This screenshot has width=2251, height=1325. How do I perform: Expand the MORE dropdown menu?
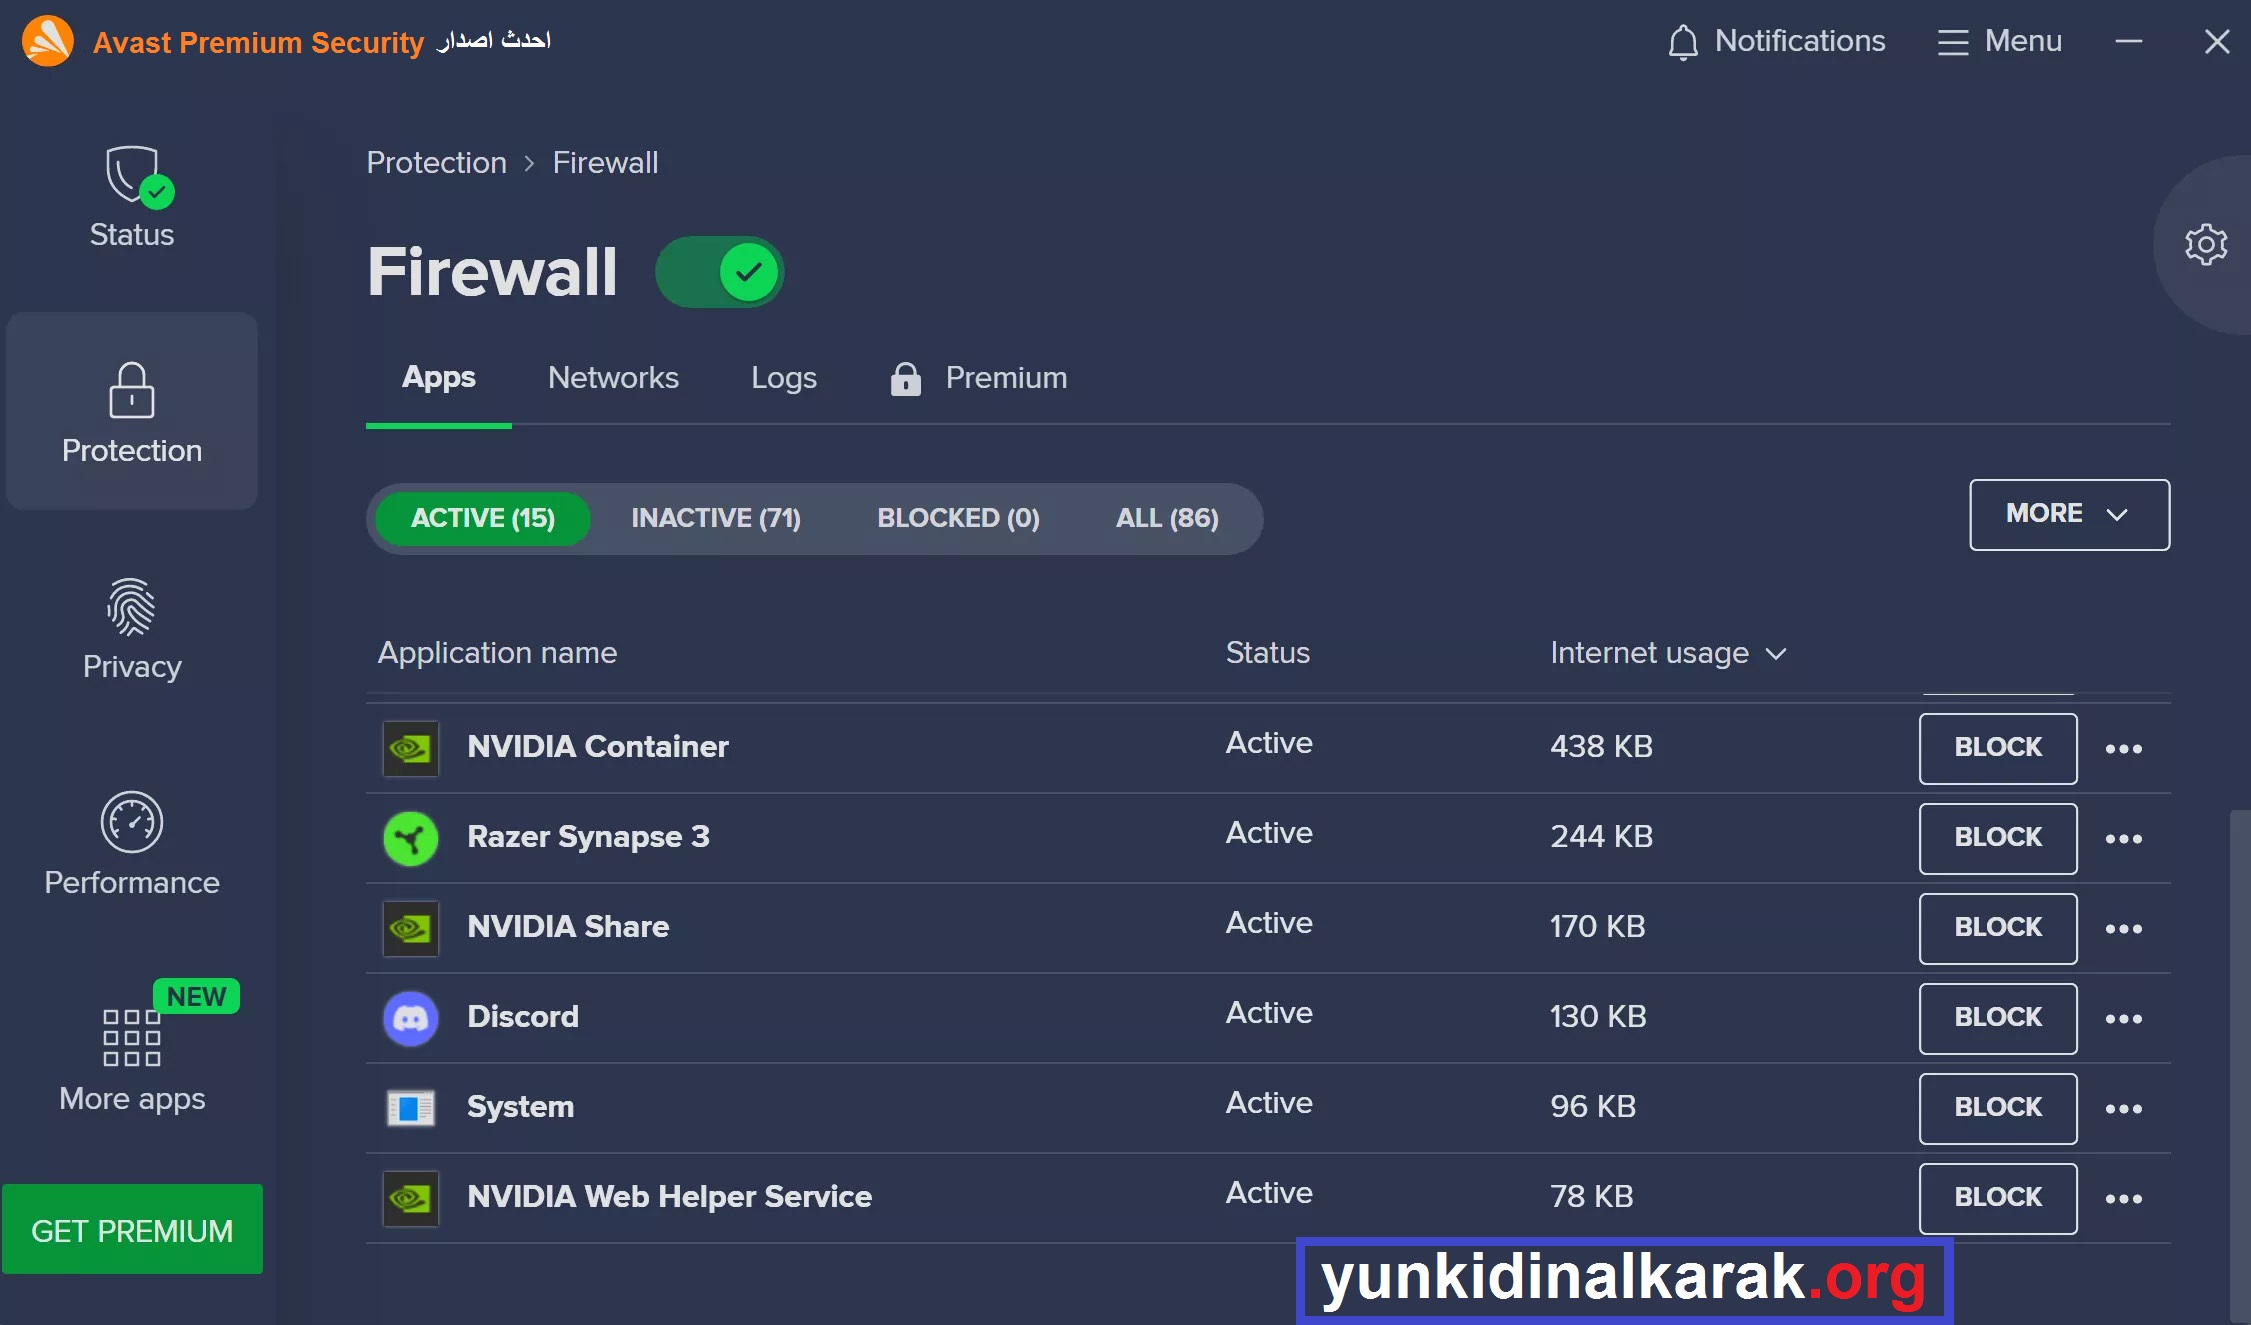2068,514
